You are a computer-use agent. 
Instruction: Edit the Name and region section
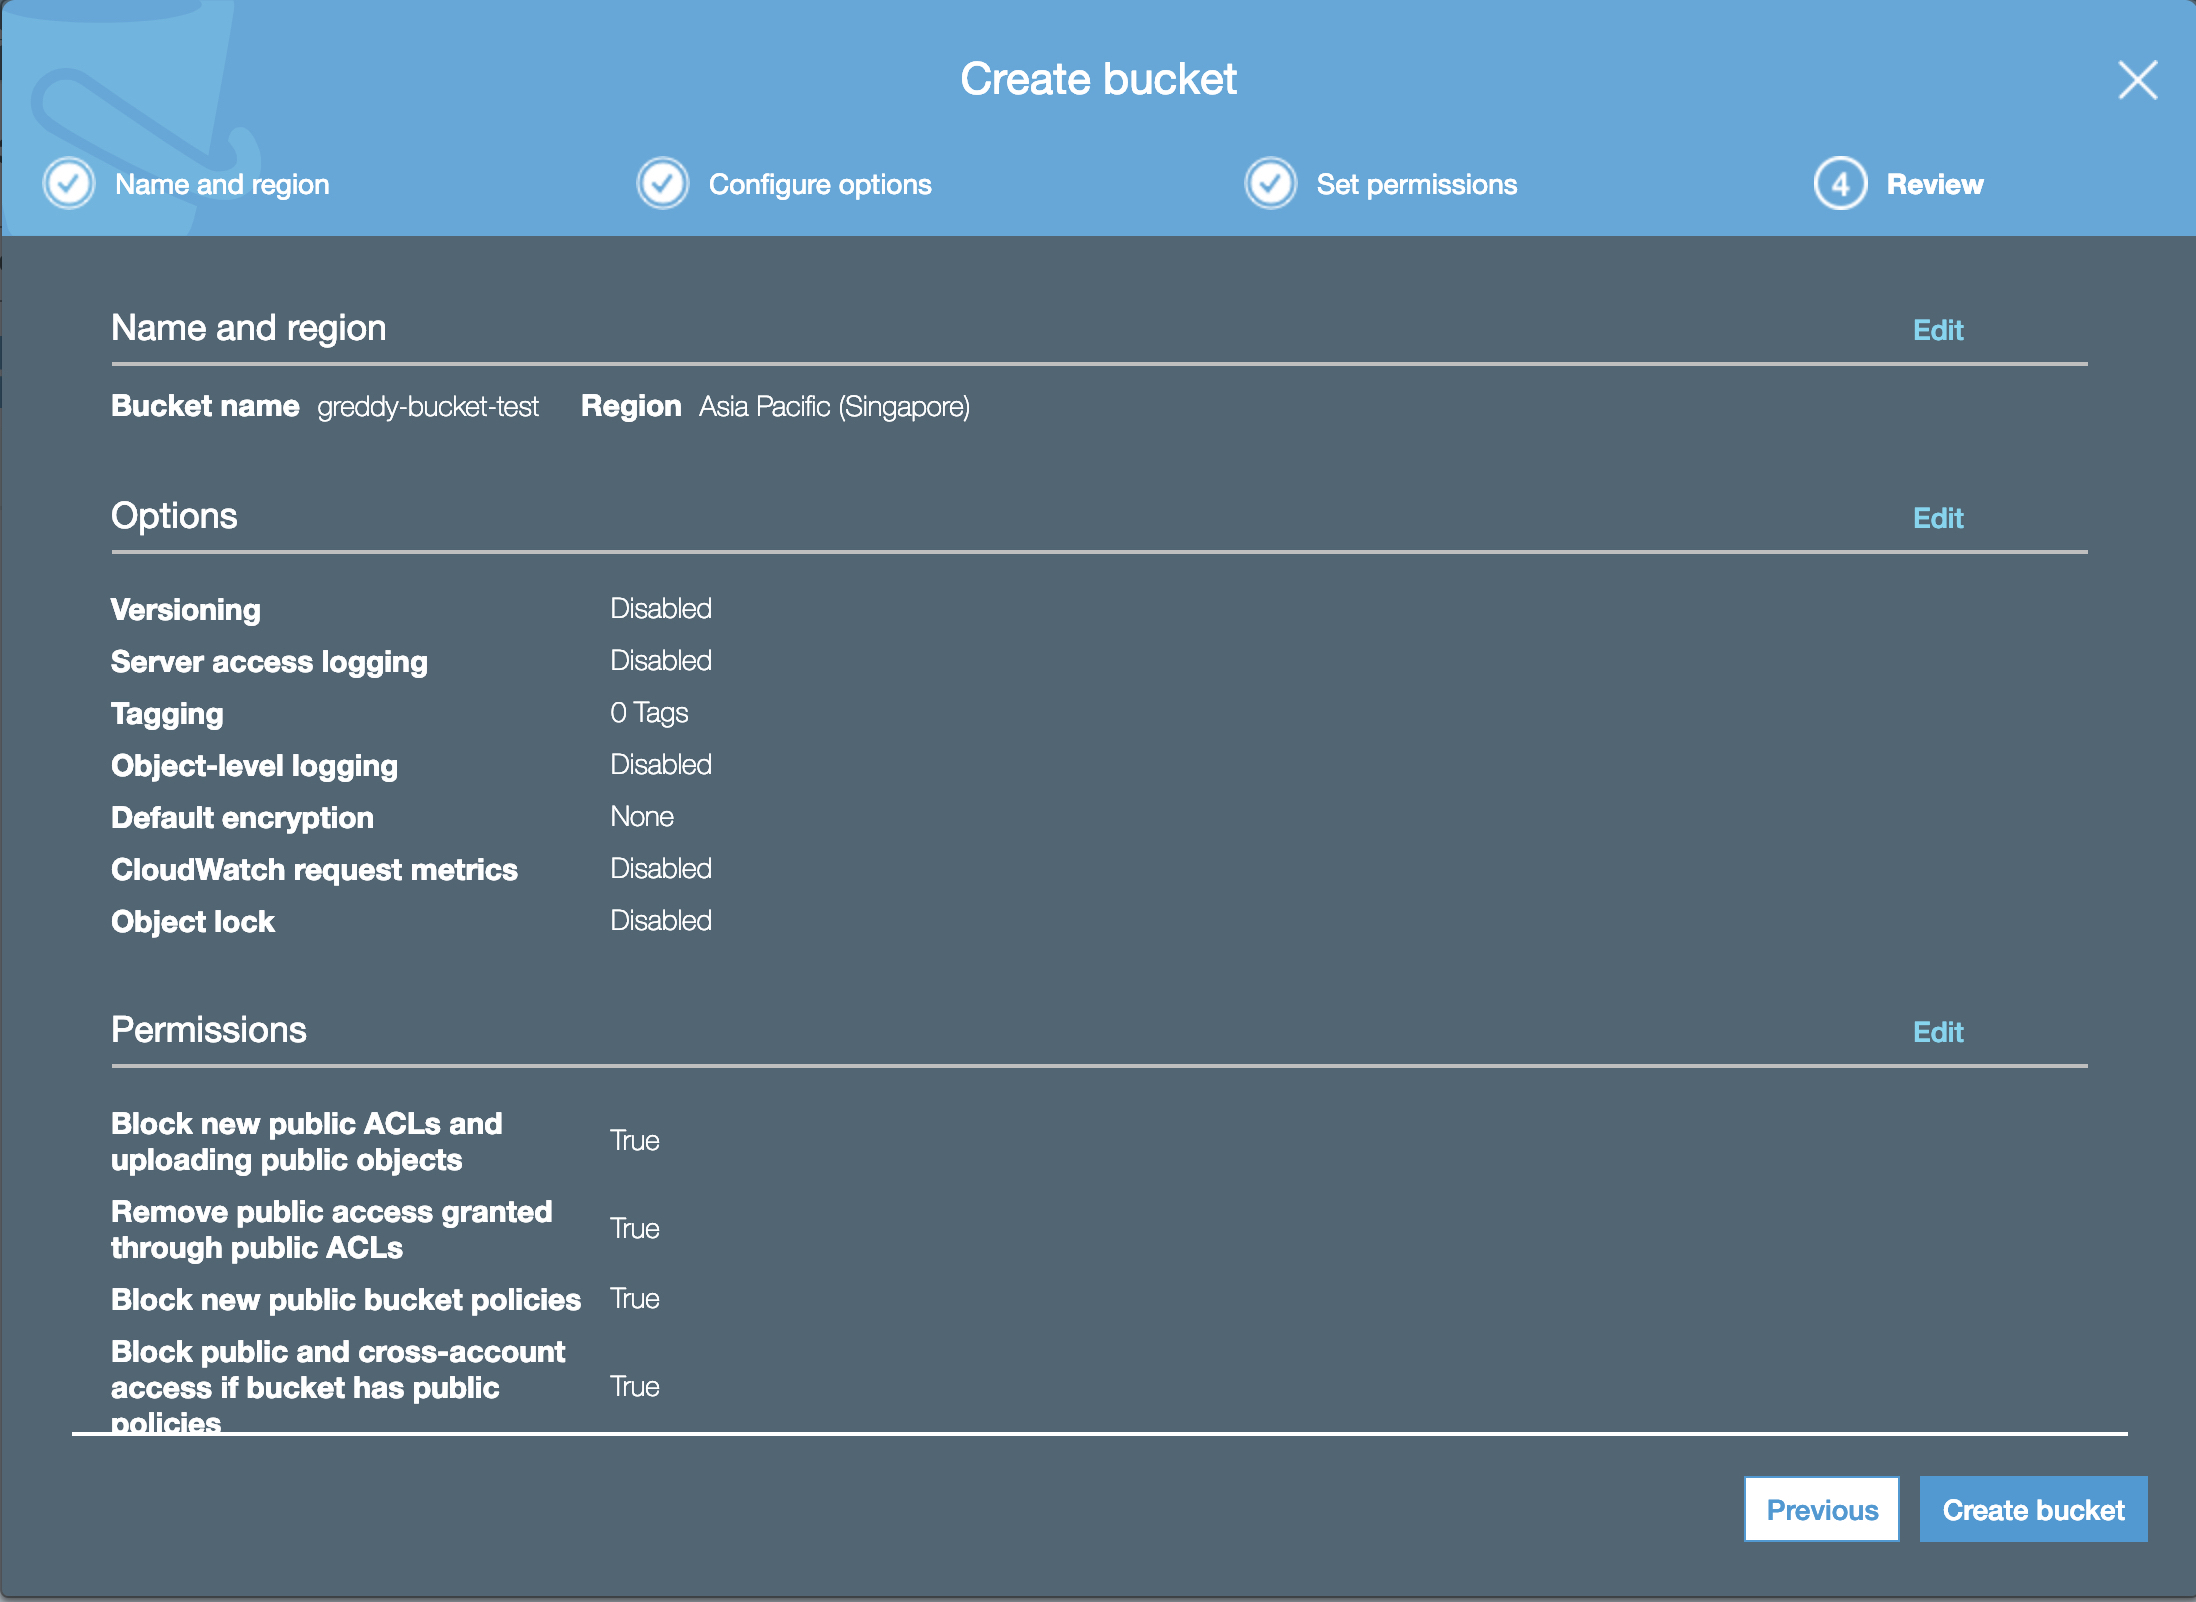(1937, 331)
